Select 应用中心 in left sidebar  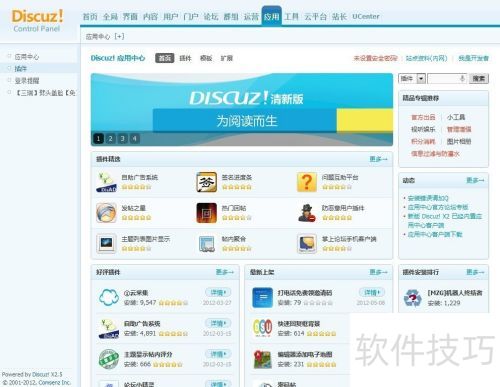(27, 57)
